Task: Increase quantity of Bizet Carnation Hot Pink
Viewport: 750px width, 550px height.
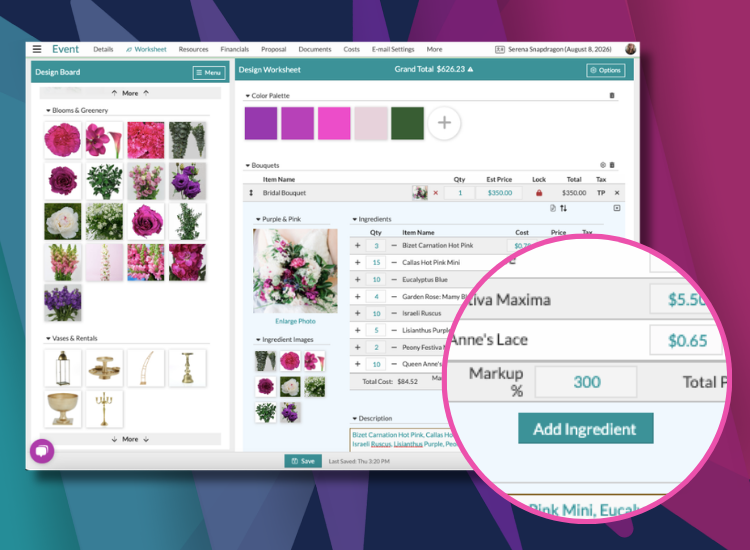Action: coord(357,245)
